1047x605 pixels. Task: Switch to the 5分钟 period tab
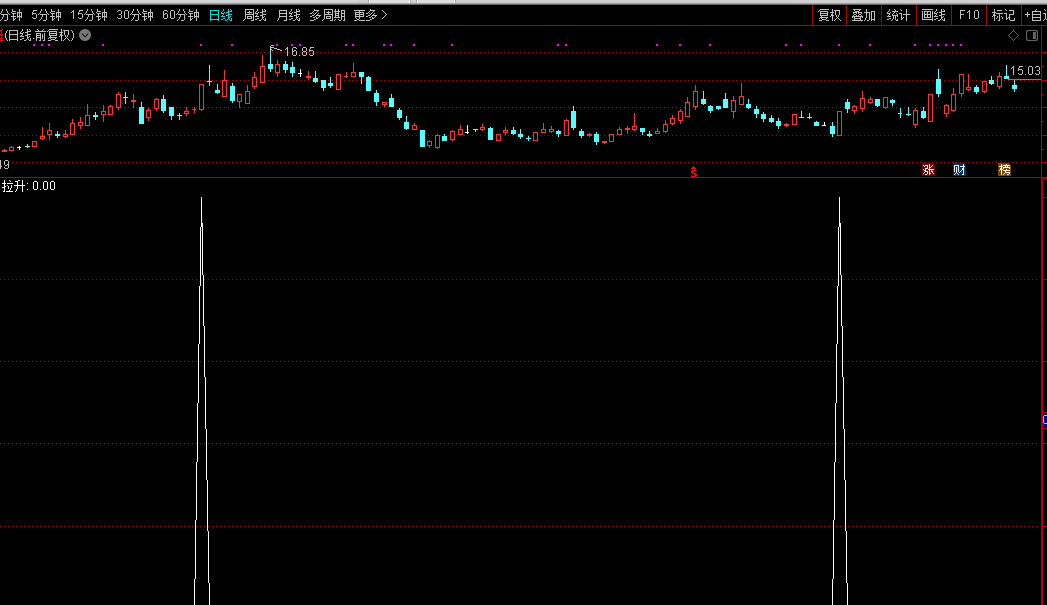[x=46, y=15]
